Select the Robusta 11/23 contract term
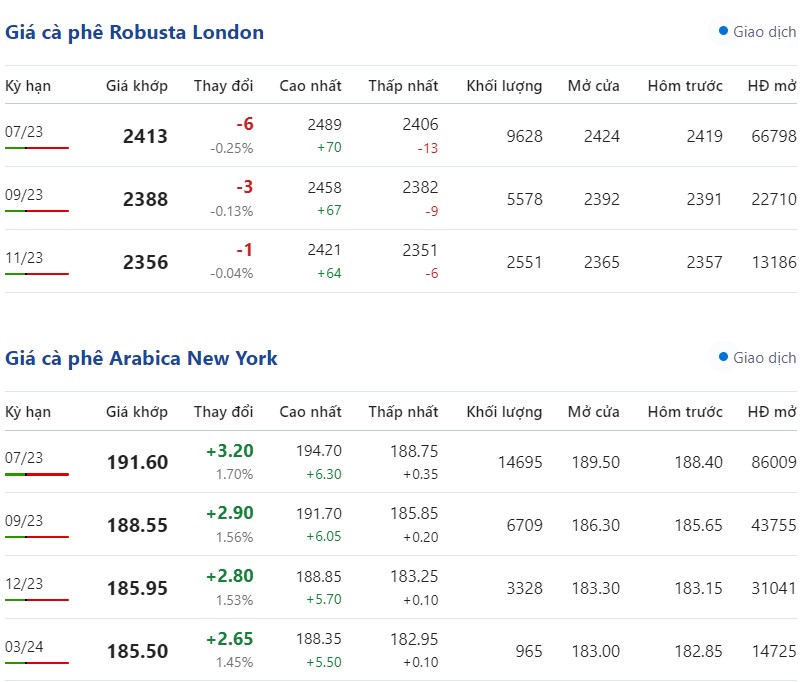Screen dimensions: 805x682 click(24, 257)
